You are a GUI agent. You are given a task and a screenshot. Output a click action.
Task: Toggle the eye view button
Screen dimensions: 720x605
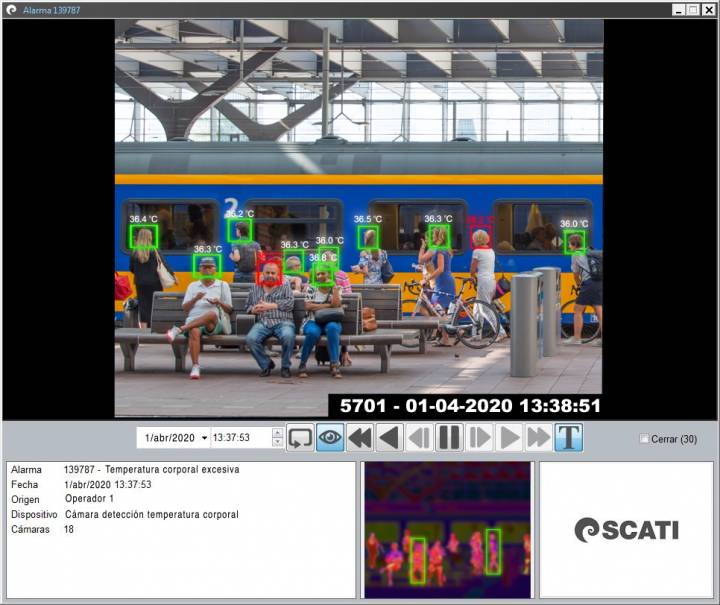[x=330, y=437]
